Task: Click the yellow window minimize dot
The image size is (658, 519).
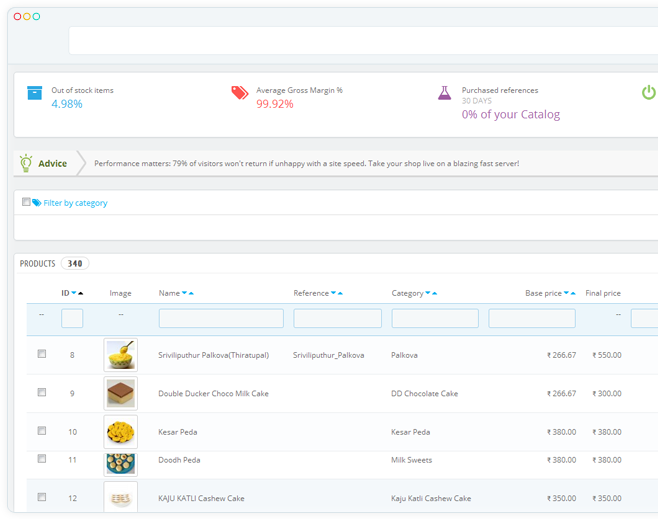Action: click(27, 16)
